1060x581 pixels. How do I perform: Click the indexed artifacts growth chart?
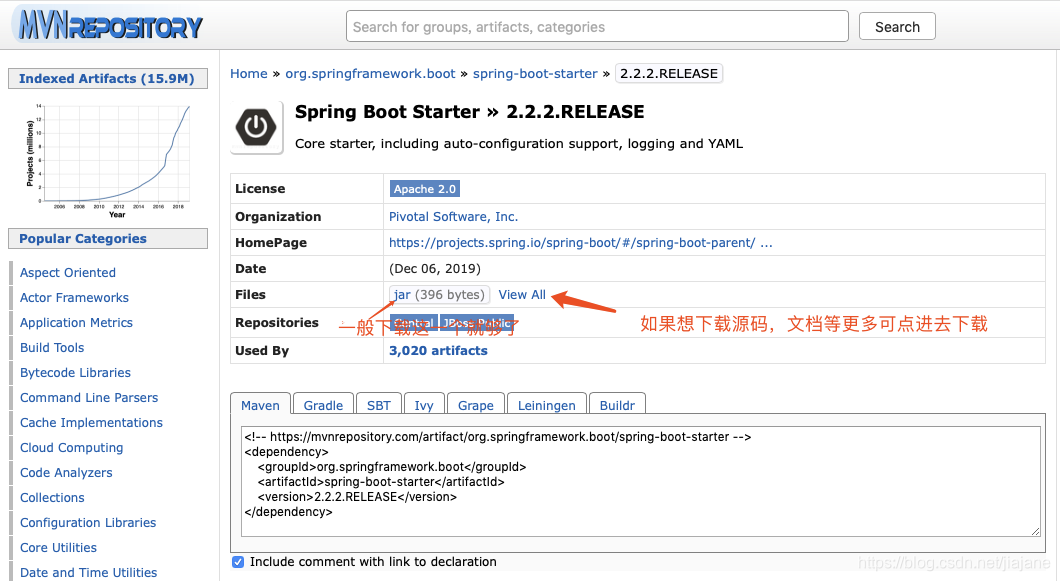(107, 160)
